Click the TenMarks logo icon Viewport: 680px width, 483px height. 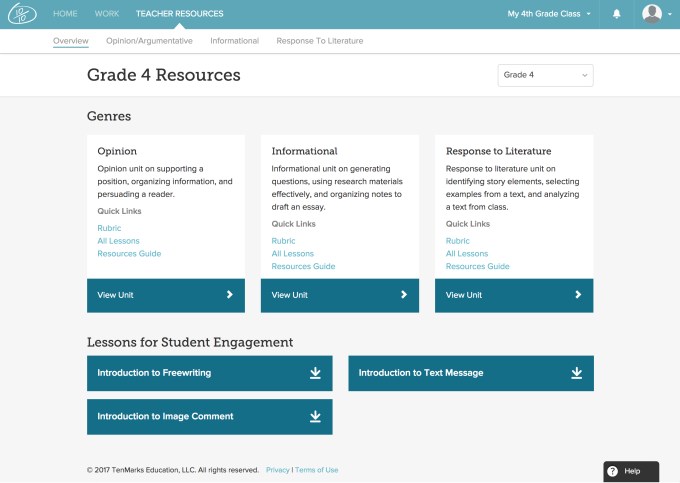pyautogui.click(x=22, y=14)
